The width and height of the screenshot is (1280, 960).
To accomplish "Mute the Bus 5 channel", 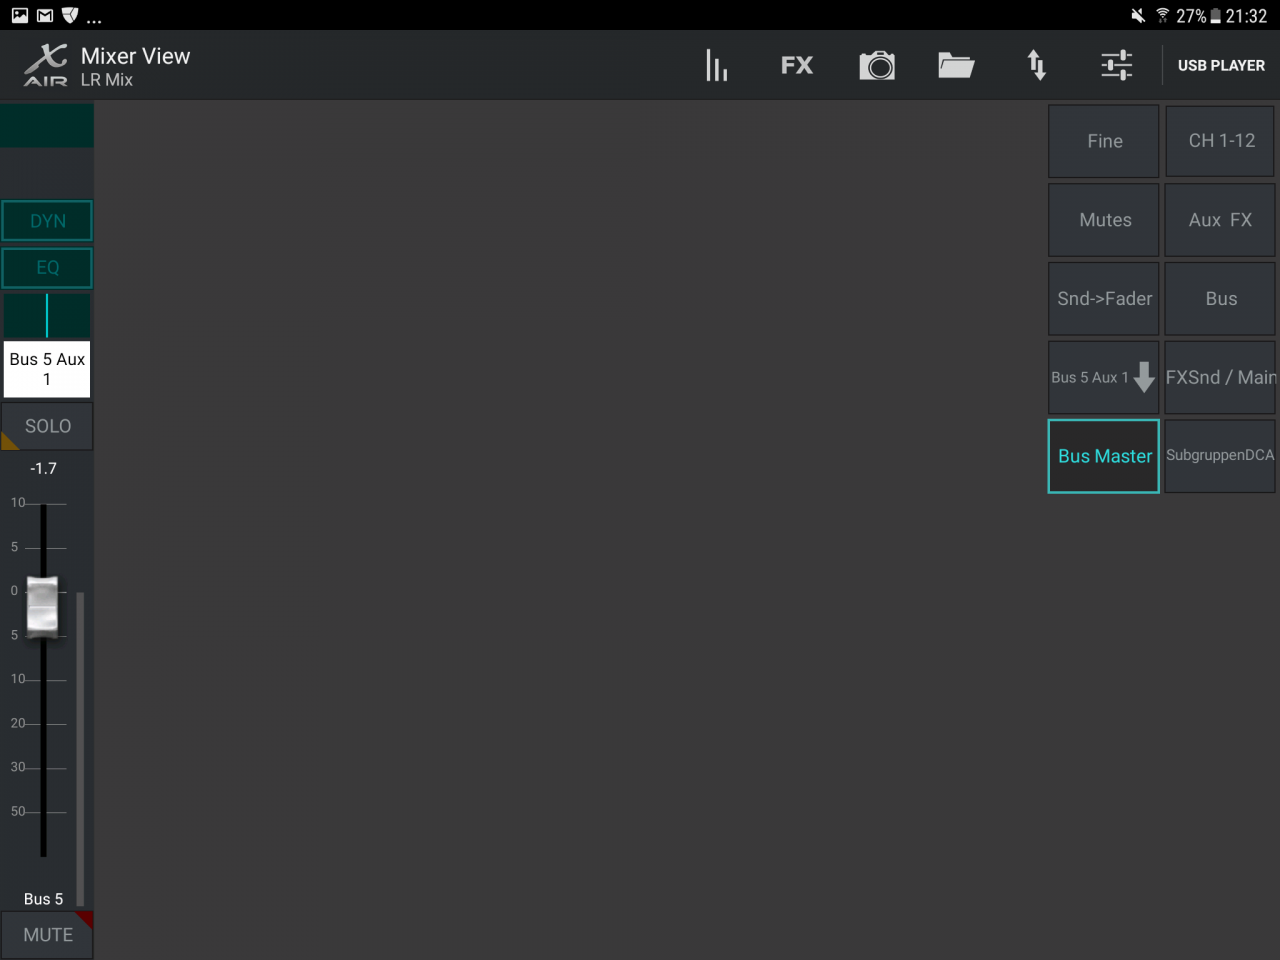I will point(47,935).
